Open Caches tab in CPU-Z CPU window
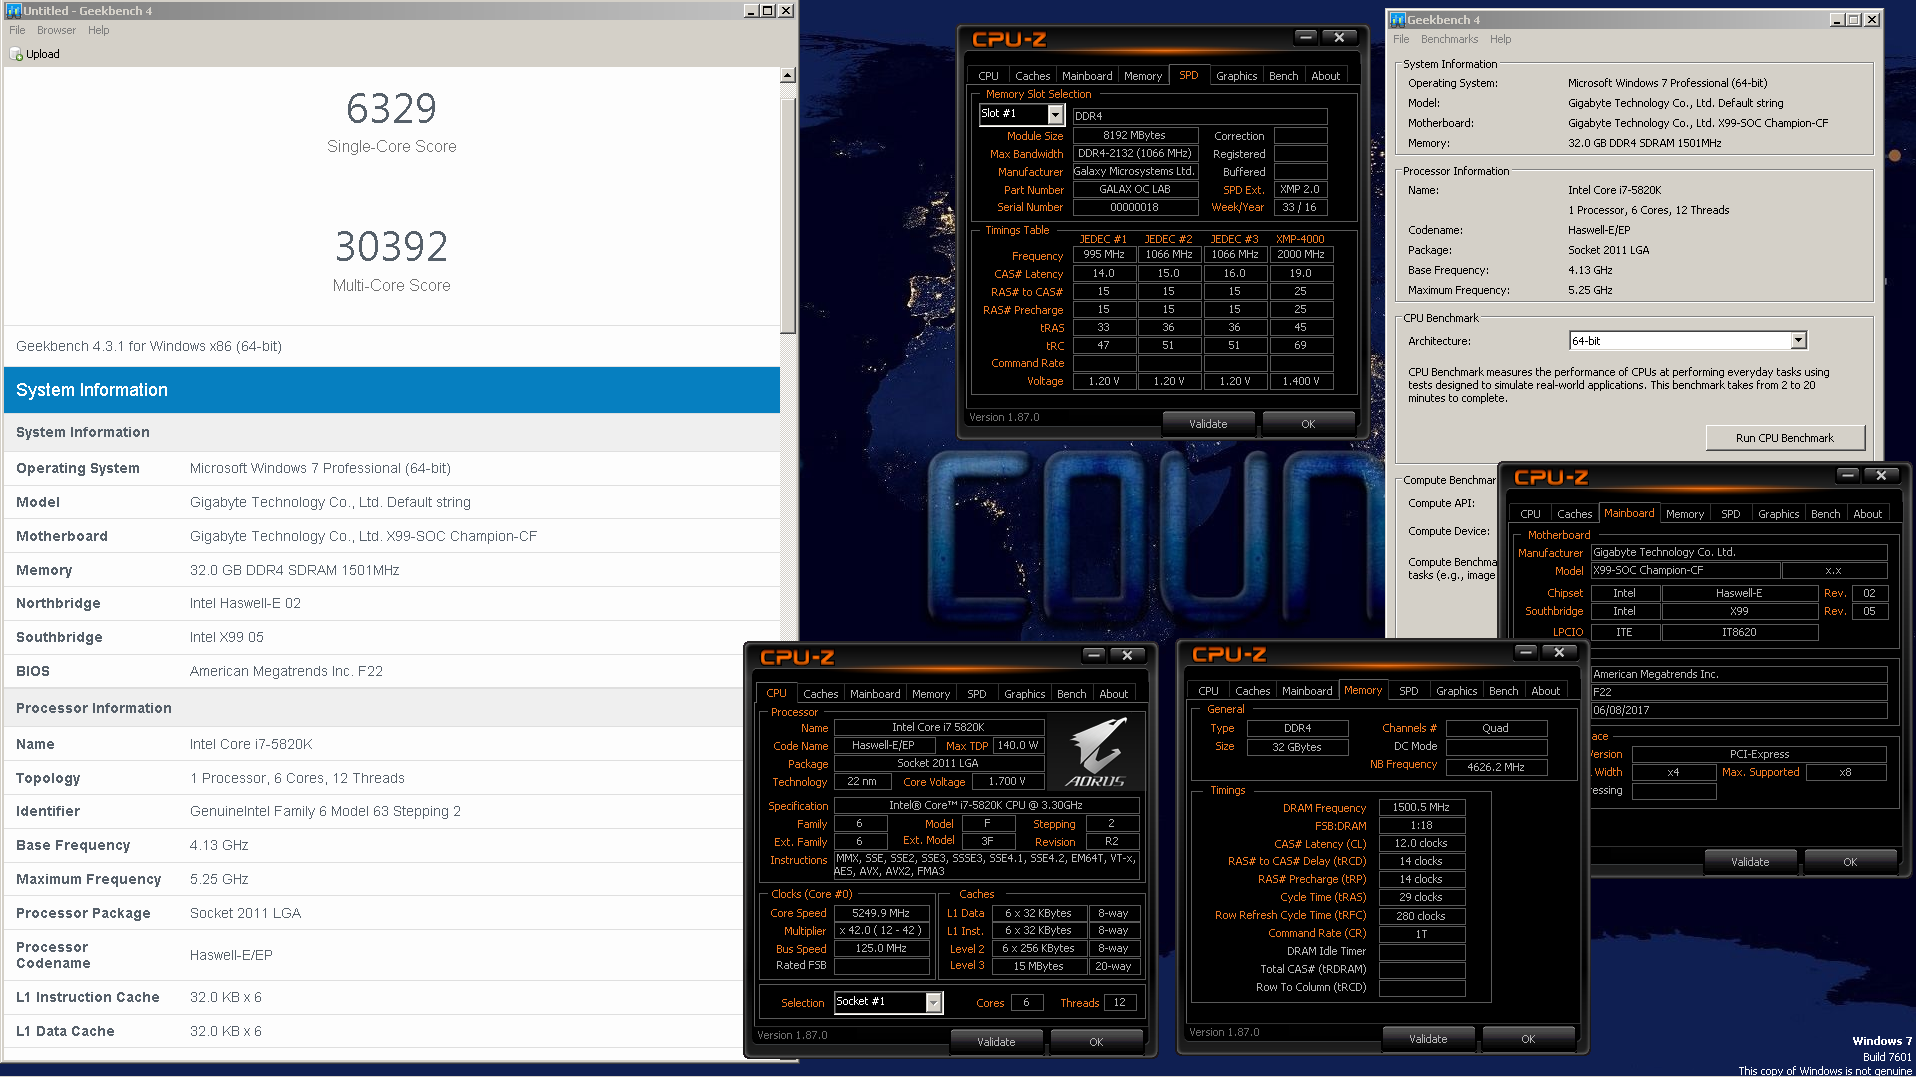 pyautogui.click(x=820, y=694)
